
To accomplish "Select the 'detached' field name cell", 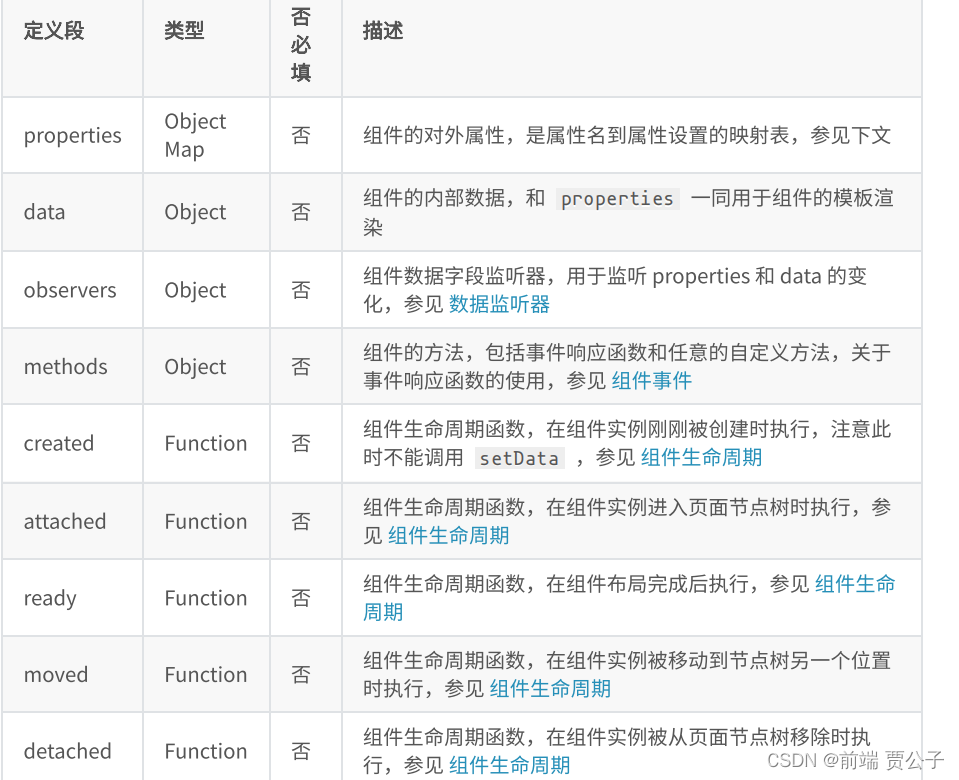I will (x=72, y=747).
